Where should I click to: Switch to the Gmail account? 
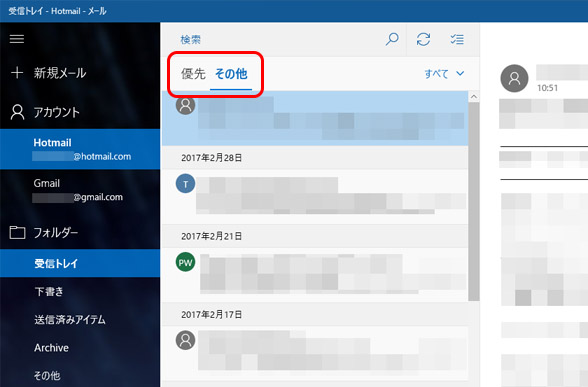(80, 190)
